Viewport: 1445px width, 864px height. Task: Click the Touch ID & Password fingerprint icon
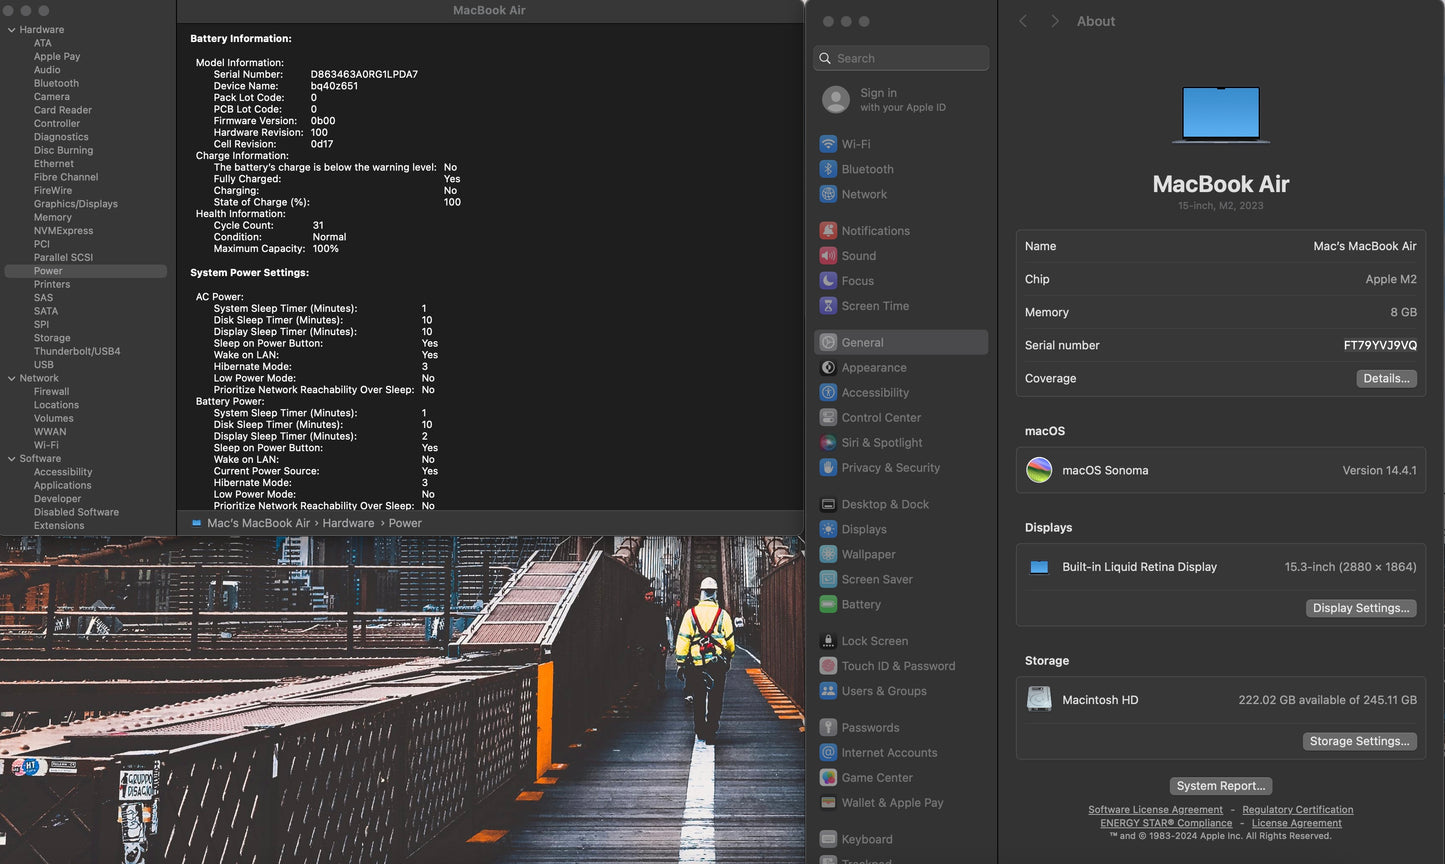click(828, 666)
